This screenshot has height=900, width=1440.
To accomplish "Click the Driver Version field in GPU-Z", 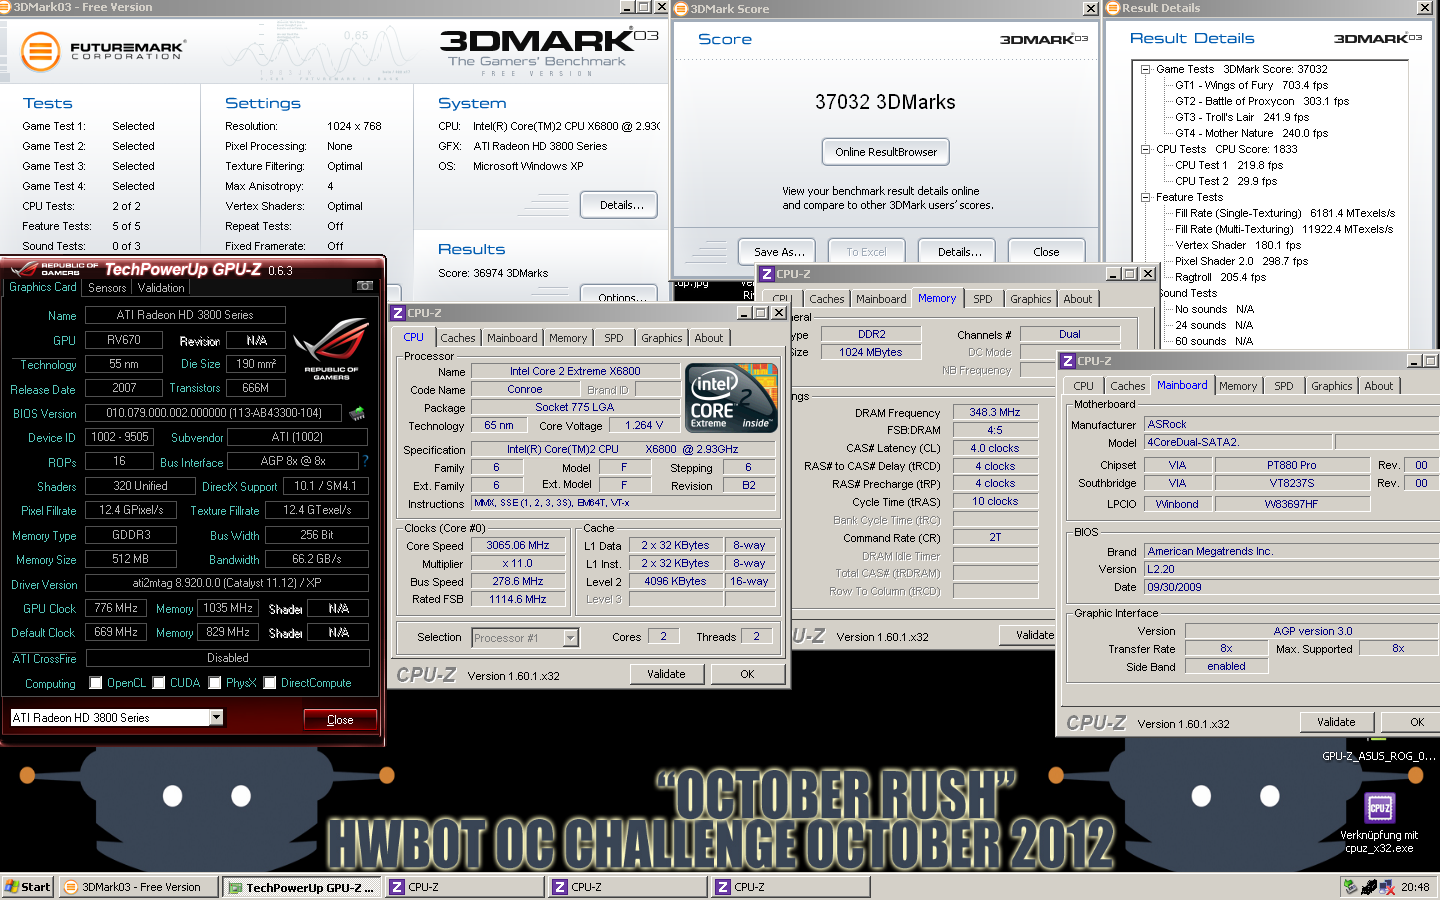I will 227,583.
